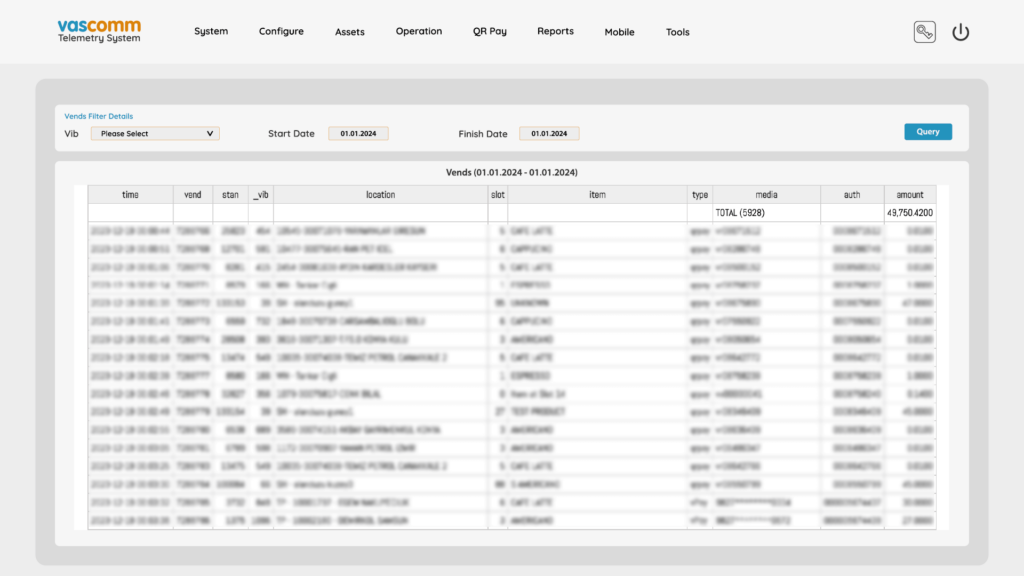Image resolution: width=1024 pixels, height=576 pixels.
Task: Open the System menu
Action: click(211, 31)
